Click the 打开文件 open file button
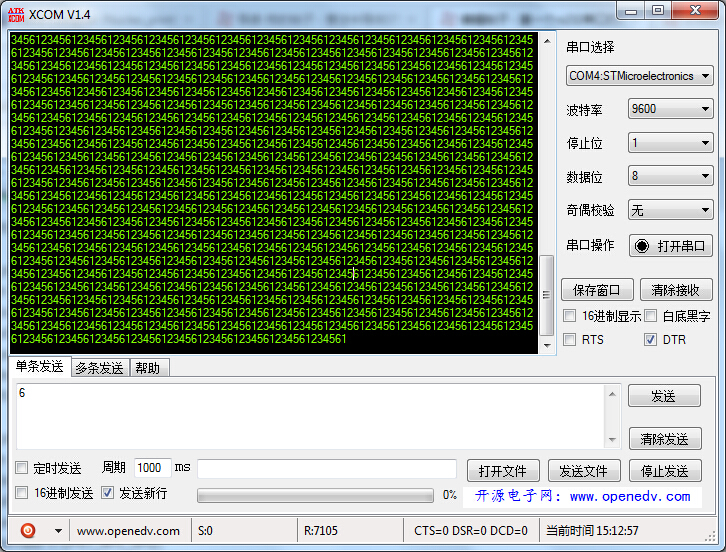 (503, 471)
